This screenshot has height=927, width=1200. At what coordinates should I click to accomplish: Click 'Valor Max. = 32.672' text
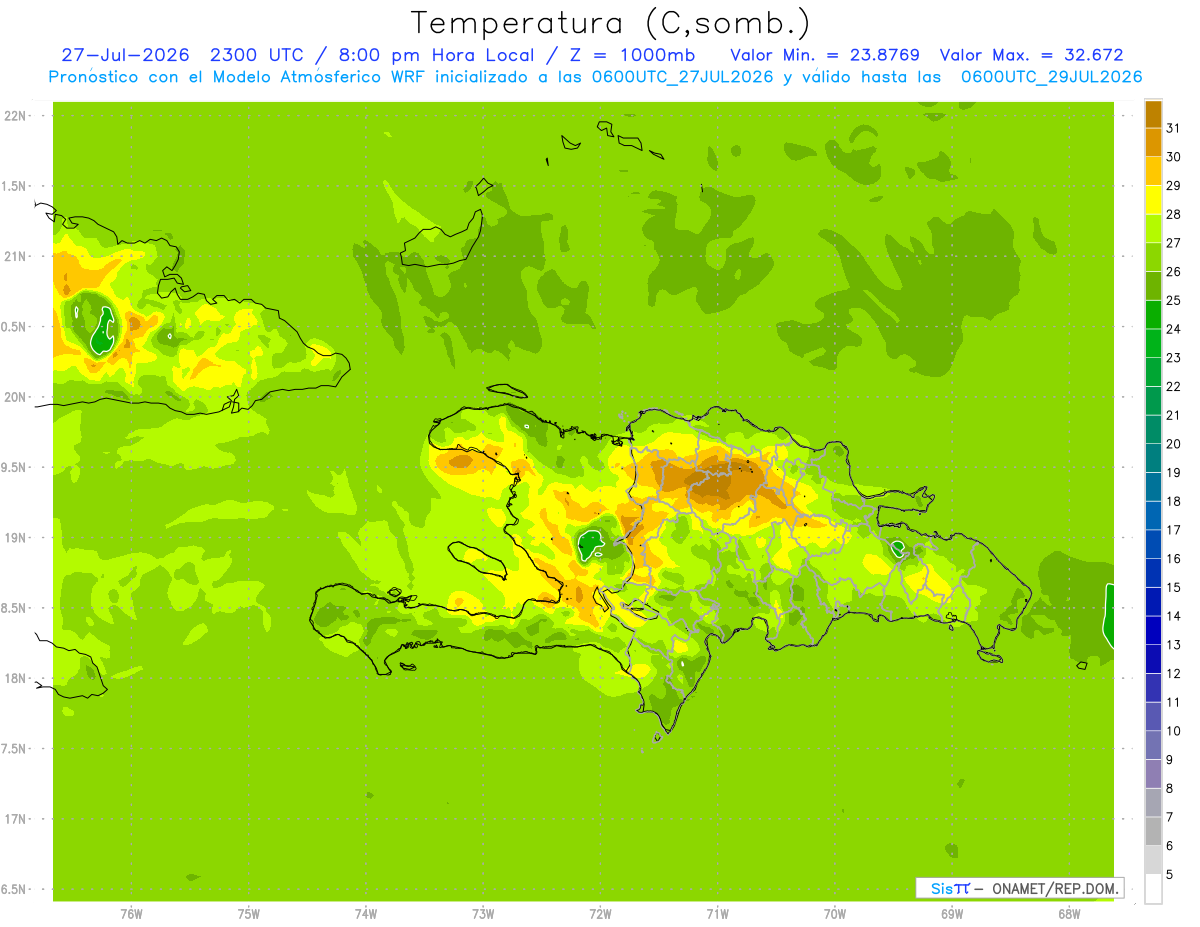(1032, 55)
